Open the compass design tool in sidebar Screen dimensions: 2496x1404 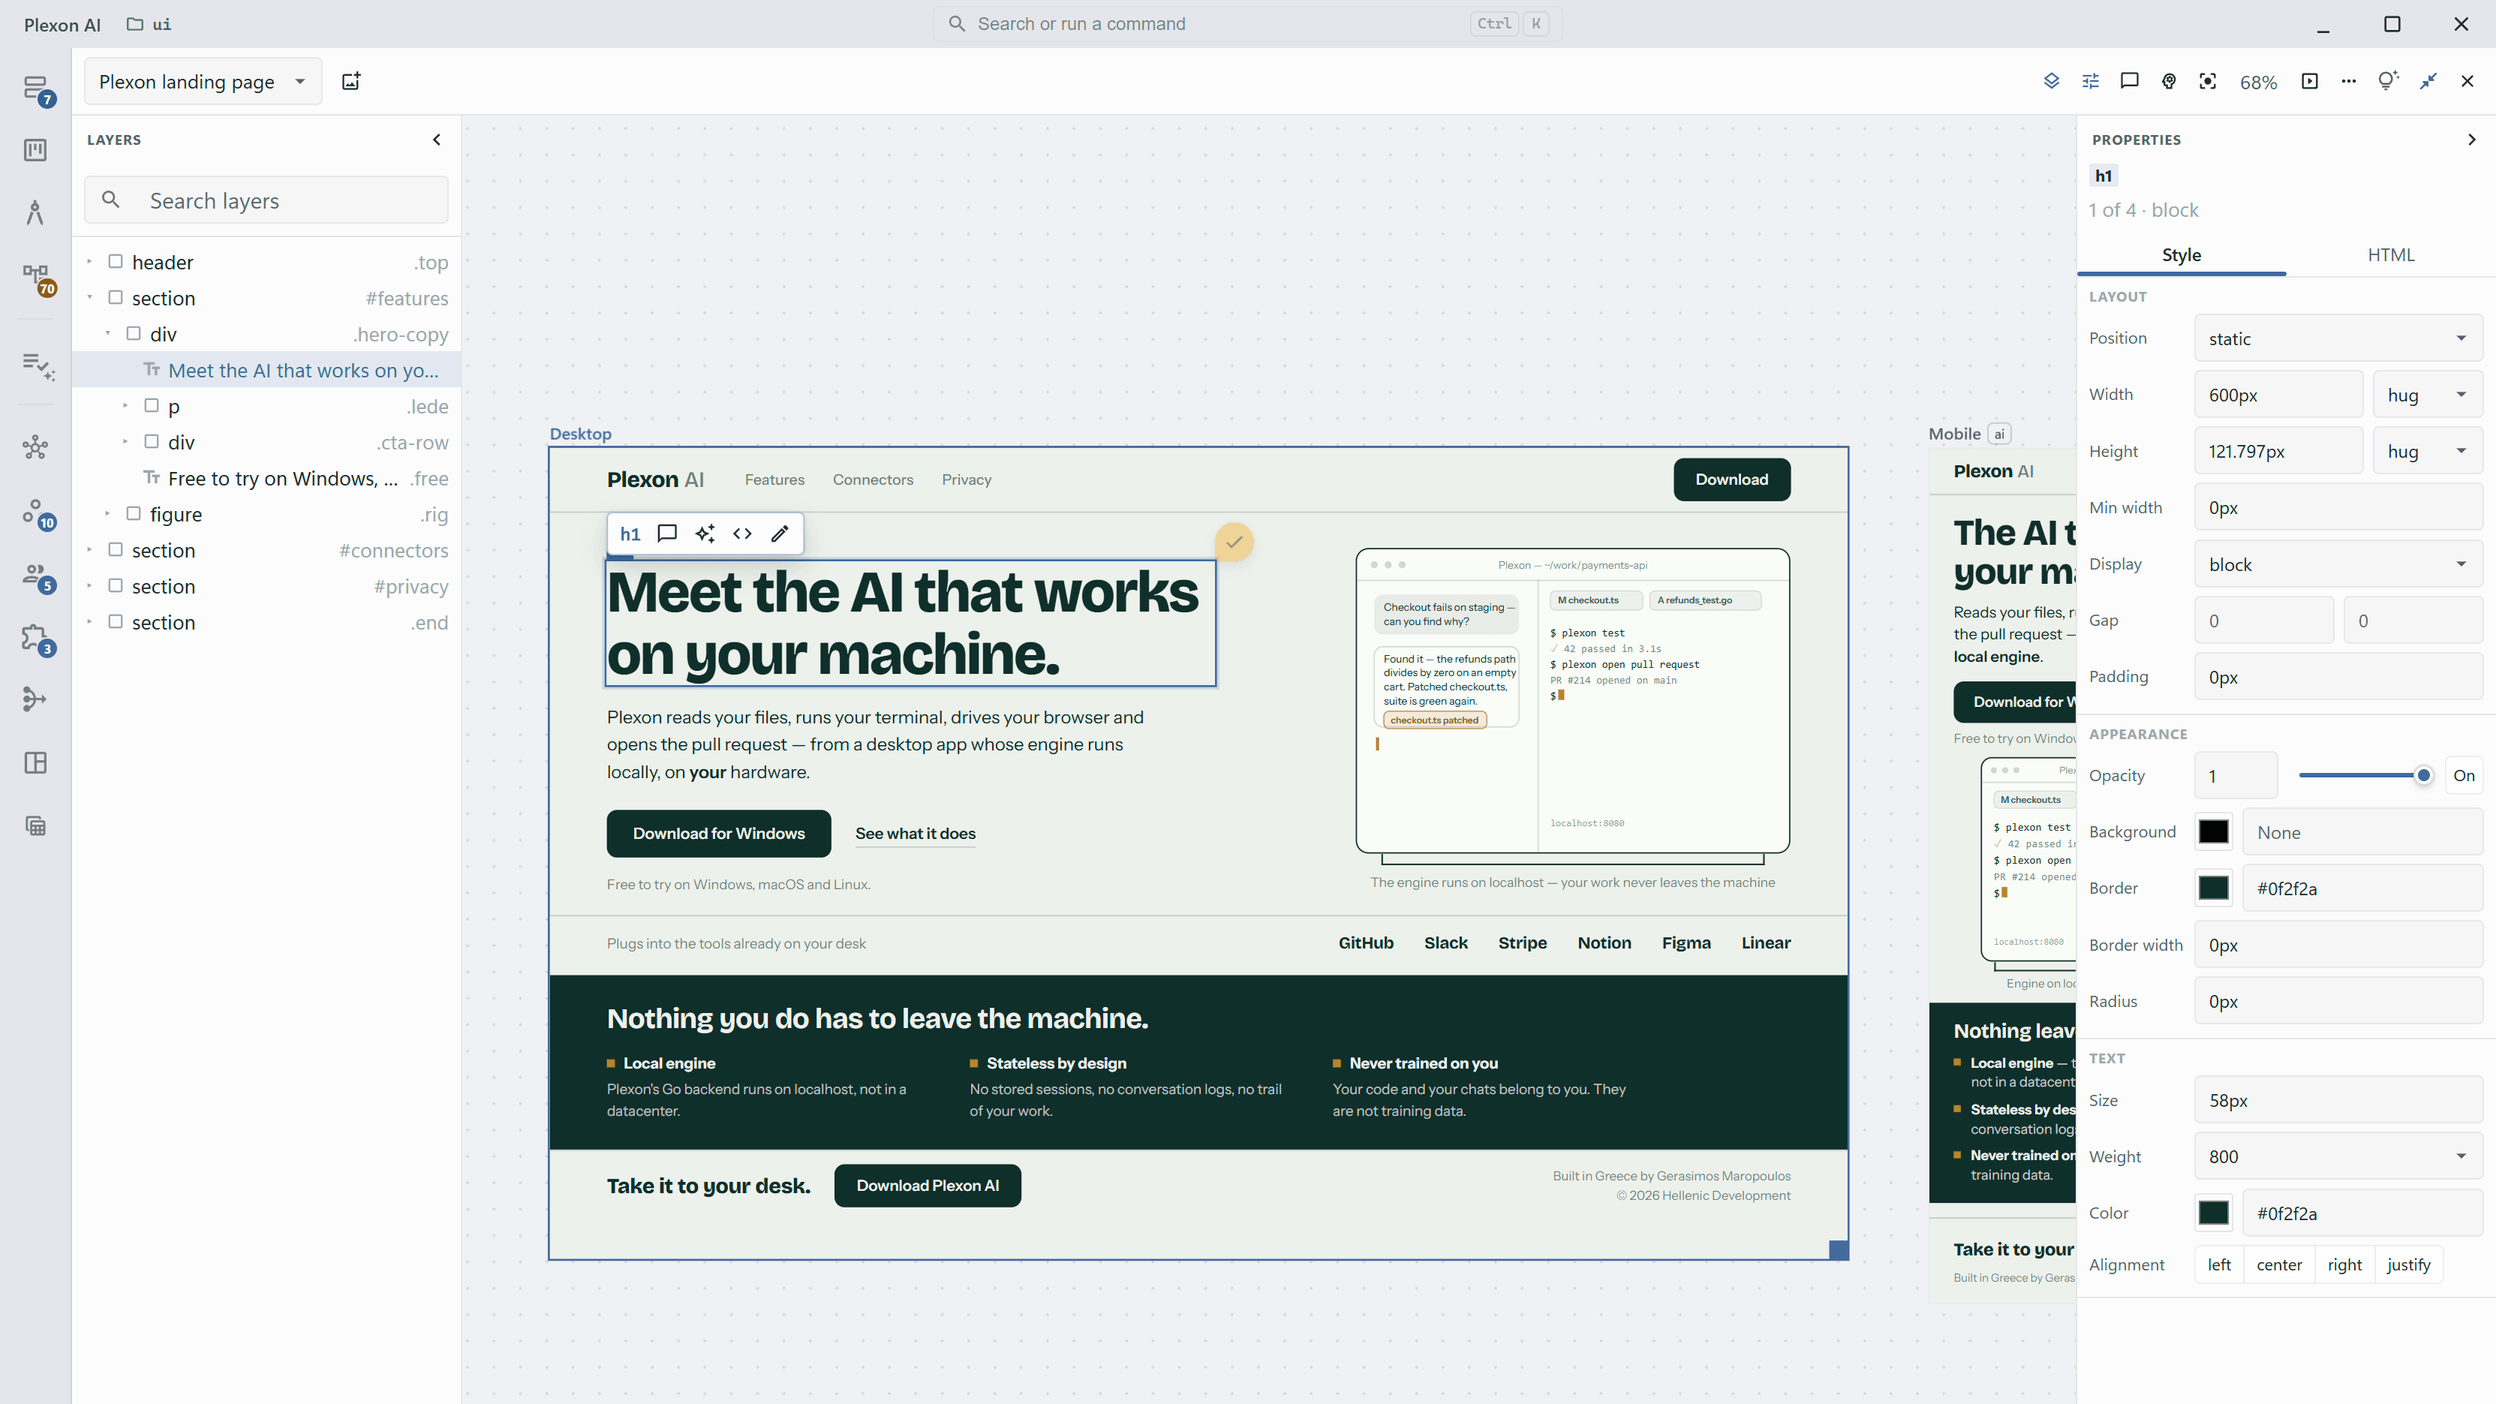click(36, 212)
